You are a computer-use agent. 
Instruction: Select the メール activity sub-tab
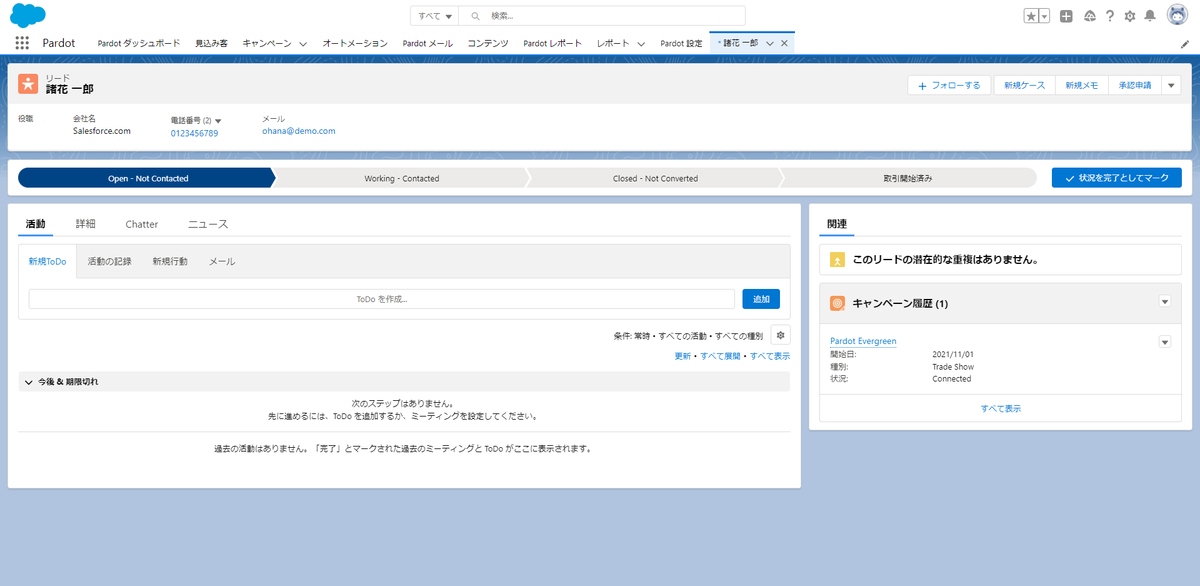click(x=222, y=261)
